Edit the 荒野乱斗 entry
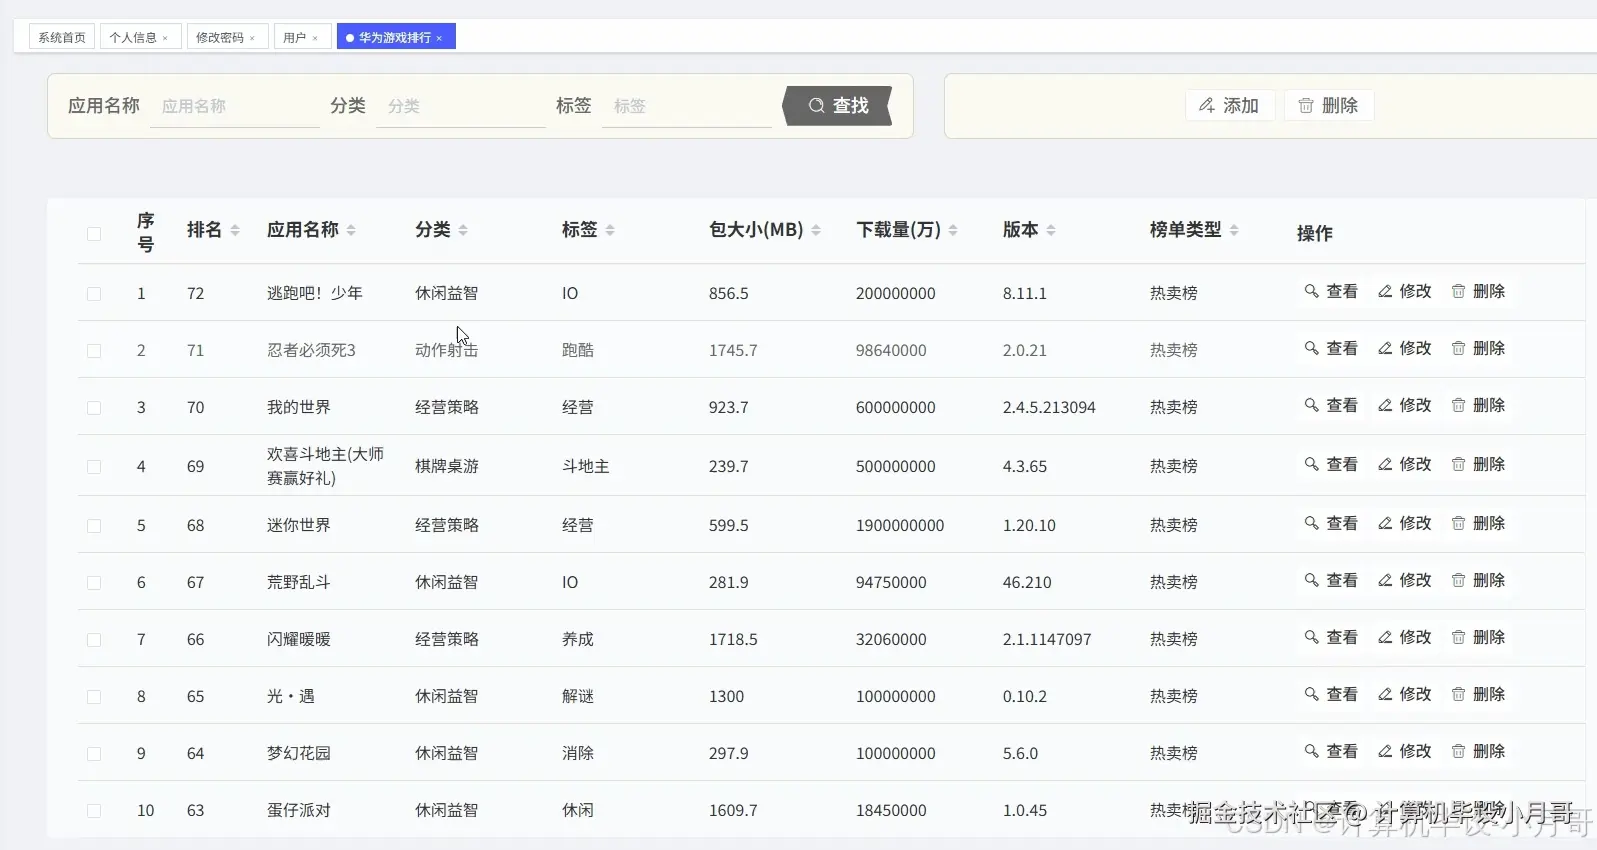The height and width of the screenshot is (850, 1597). pos(1404,580)
